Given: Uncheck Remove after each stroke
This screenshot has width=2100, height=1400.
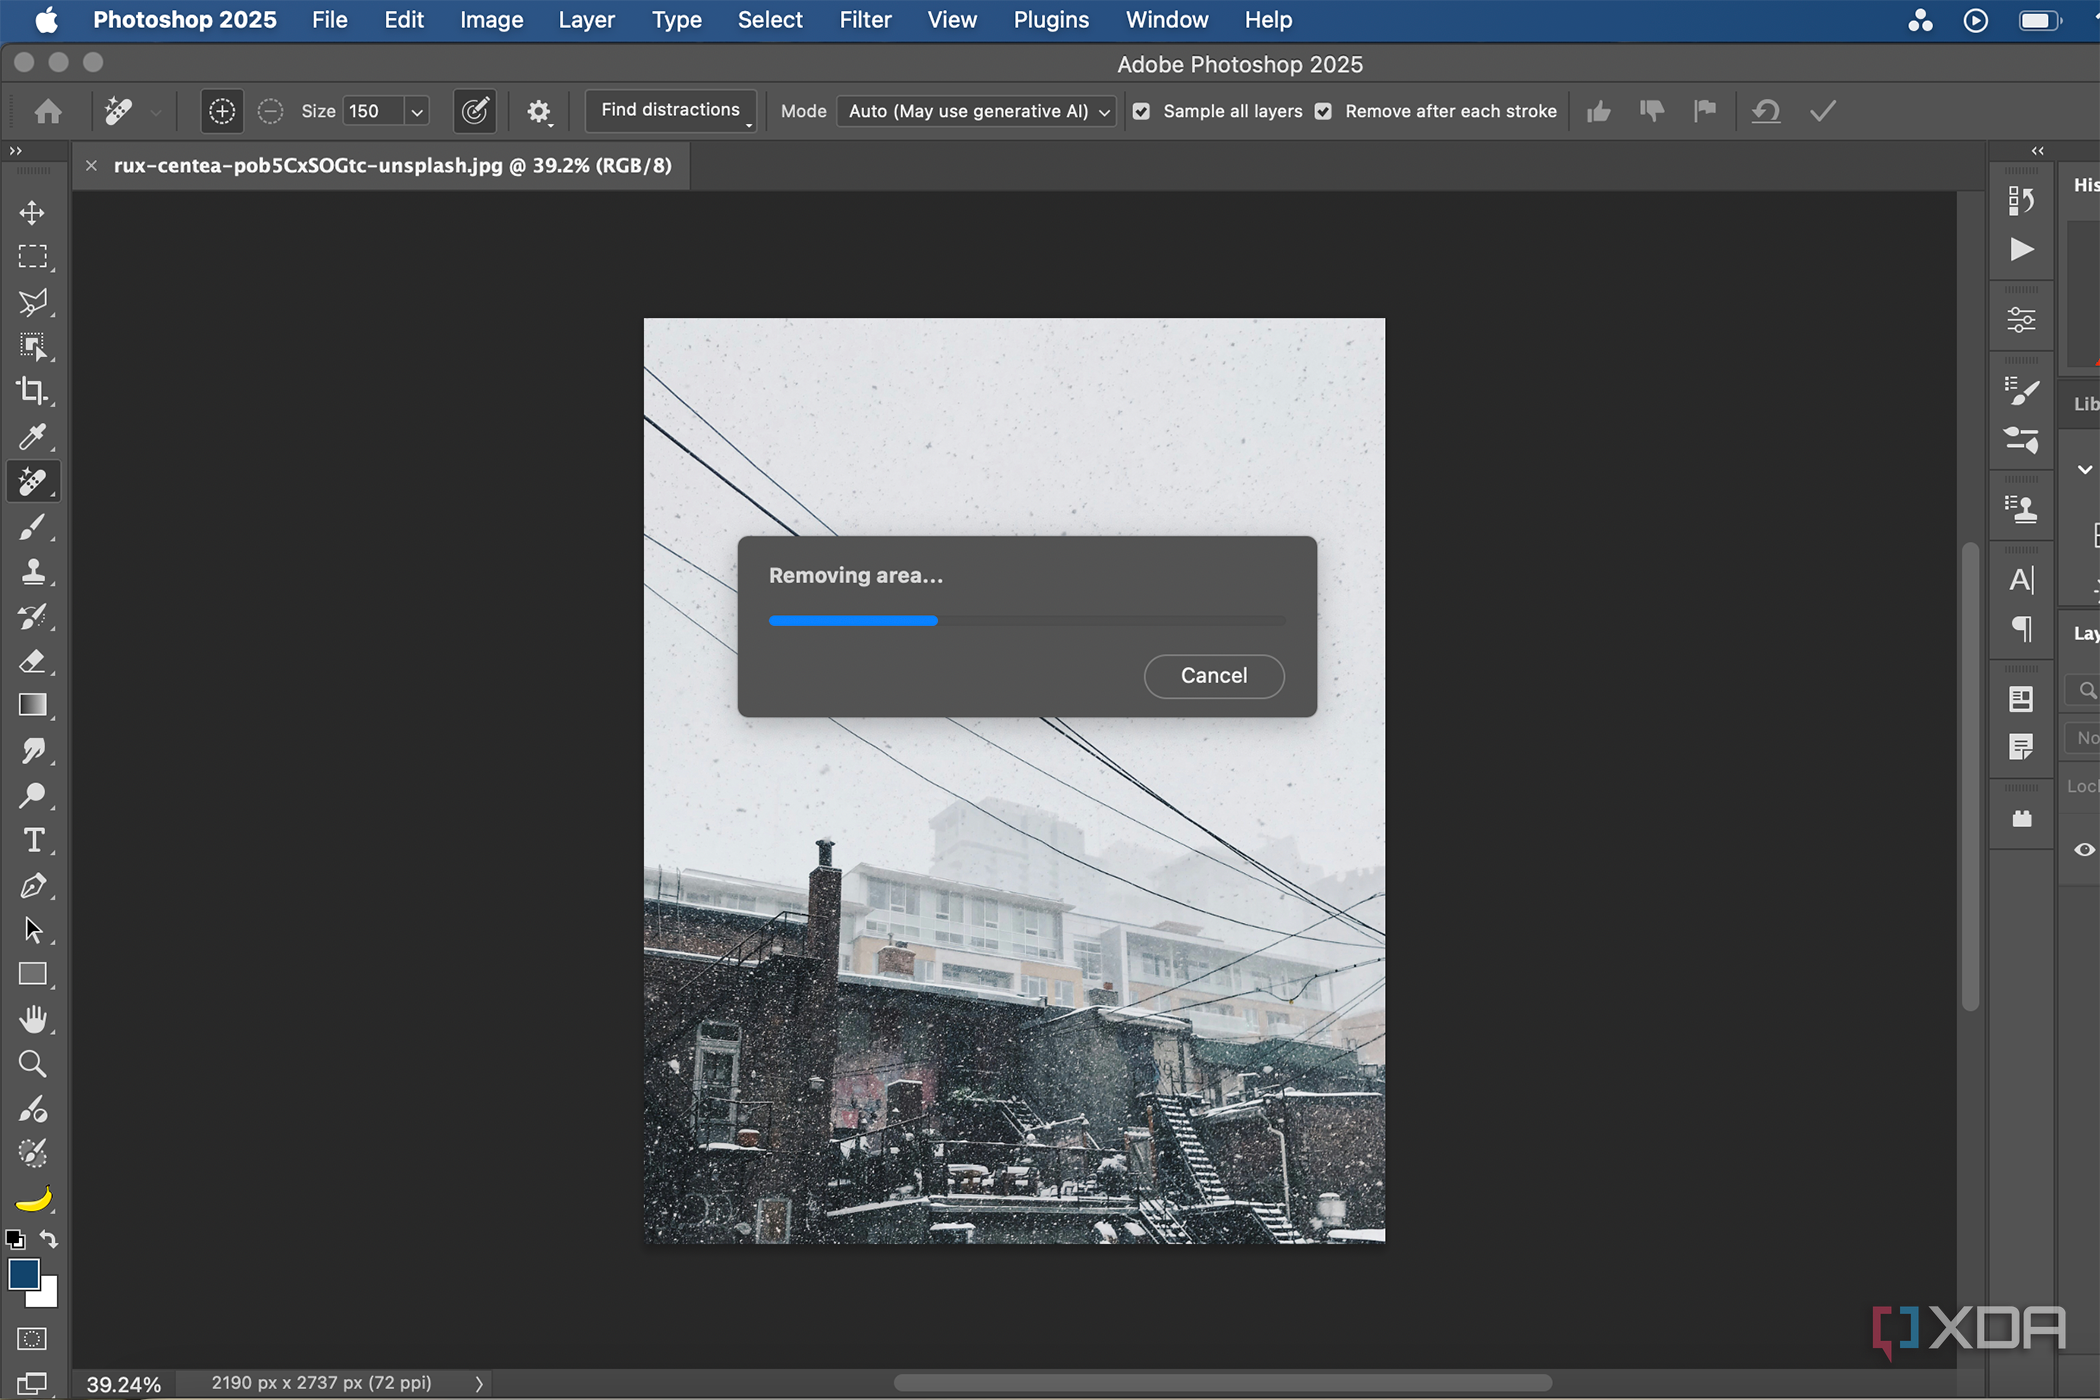Looking at the screenshot, I should pos(1323,111).
